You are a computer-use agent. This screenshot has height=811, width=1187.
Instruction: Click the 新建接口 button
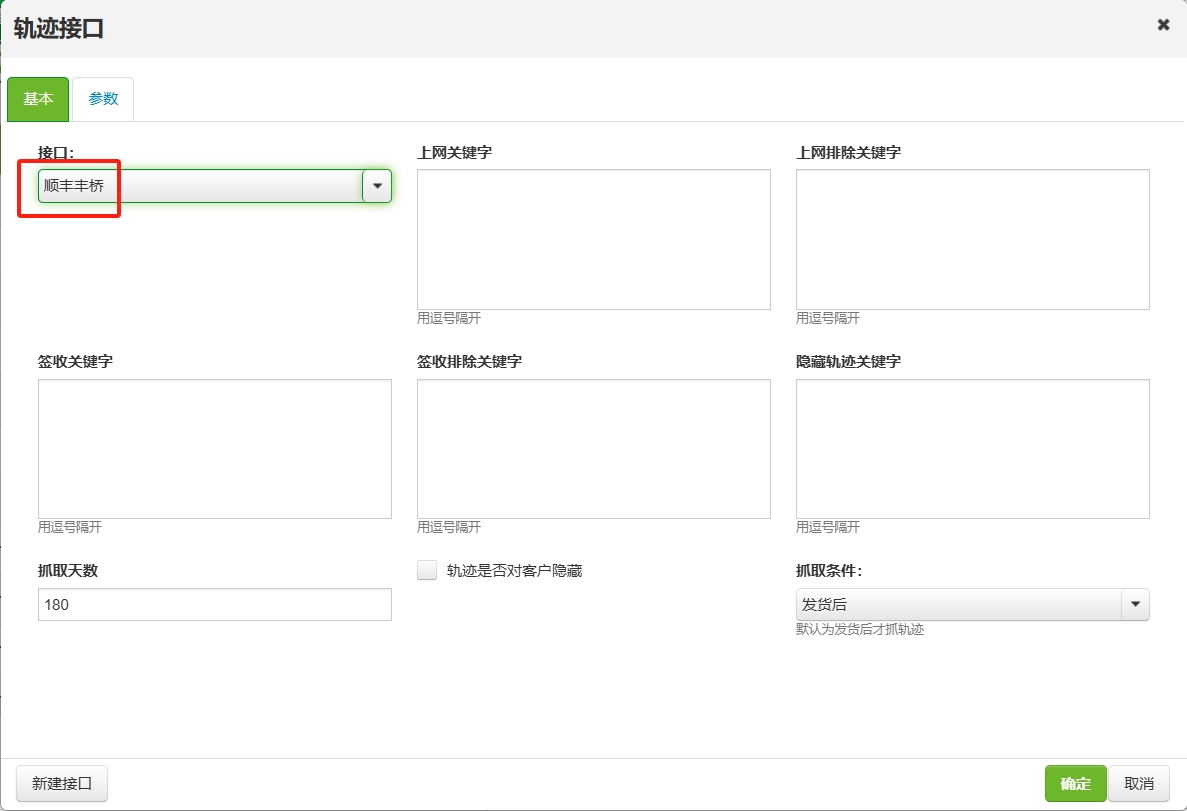pyautogui.click(x=62, y=784)
